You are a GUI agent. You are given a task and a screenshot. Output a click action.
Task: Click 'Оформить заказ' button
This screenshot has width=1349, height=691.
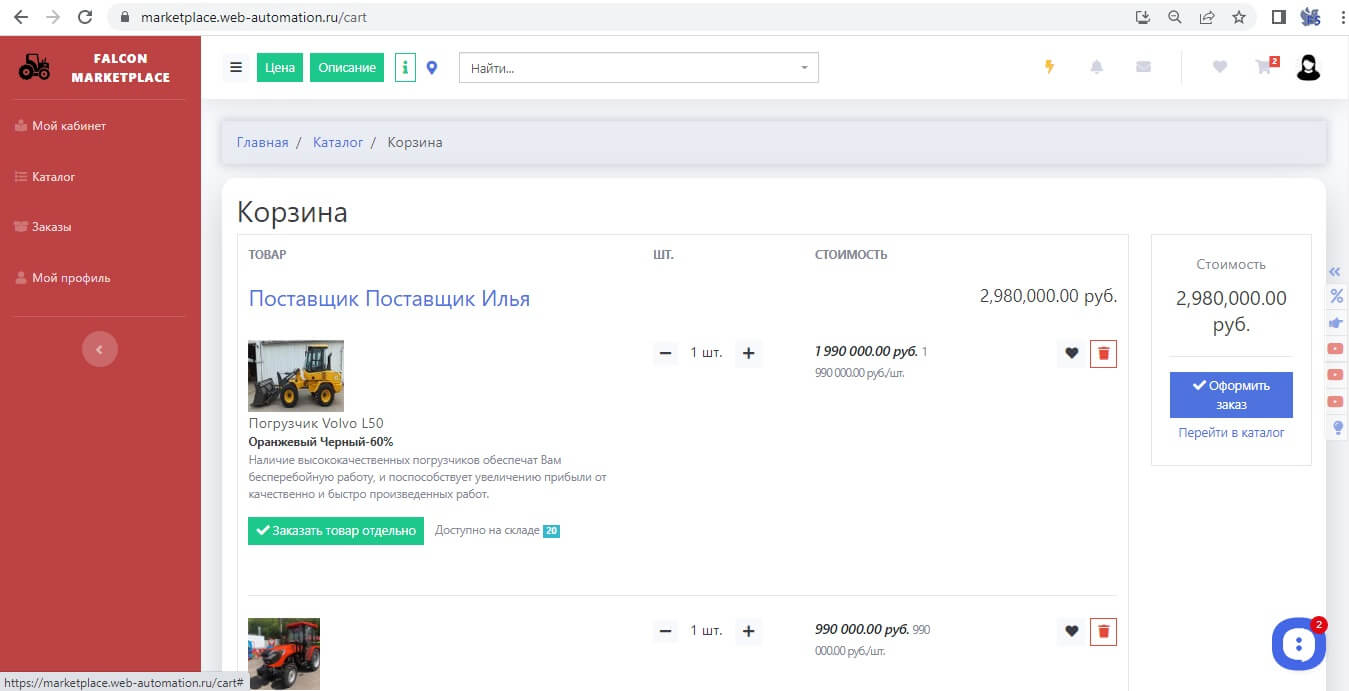coord(1231,395)
